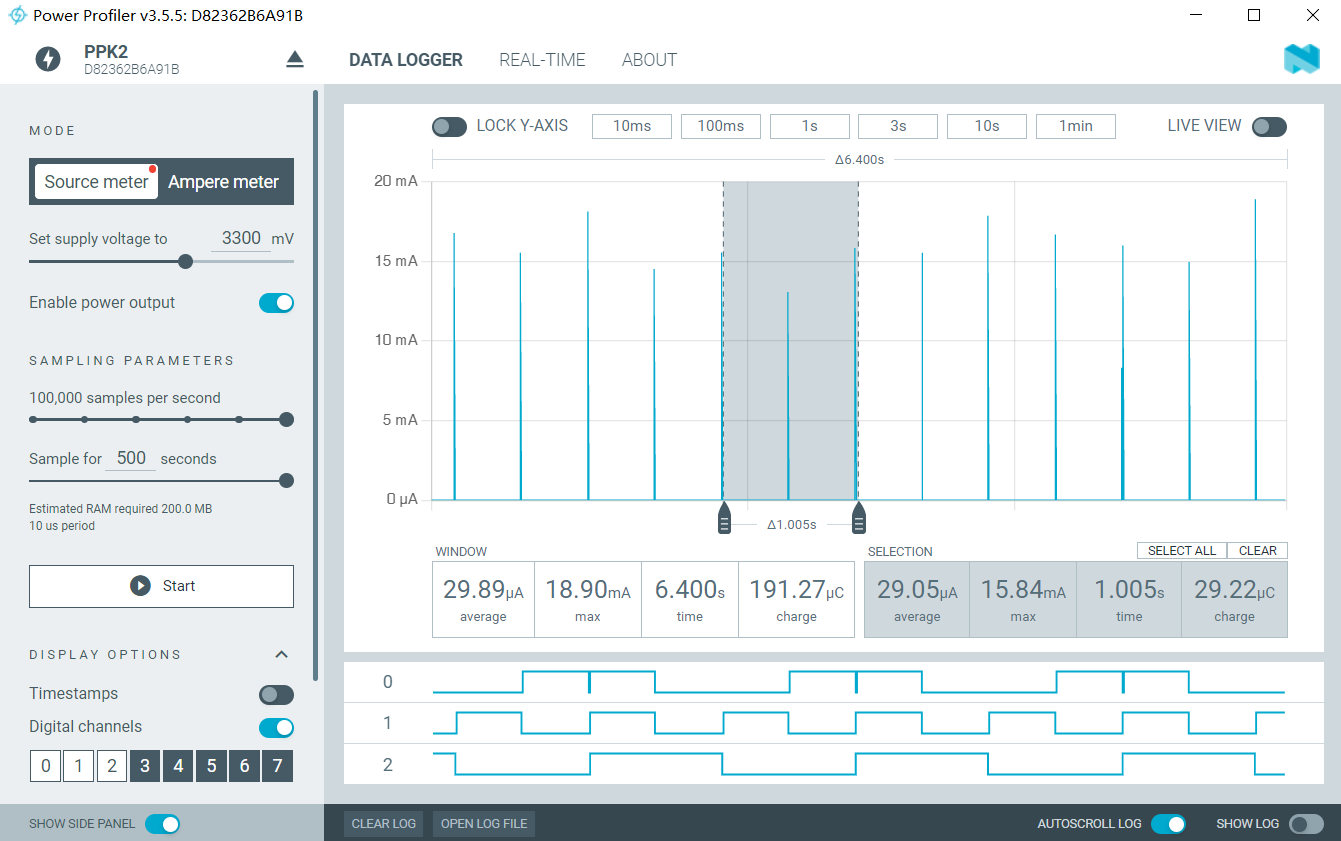Enable digital channel 5 button
Image resolution: width=1341 pixels, height=841 pixels.
211,767
